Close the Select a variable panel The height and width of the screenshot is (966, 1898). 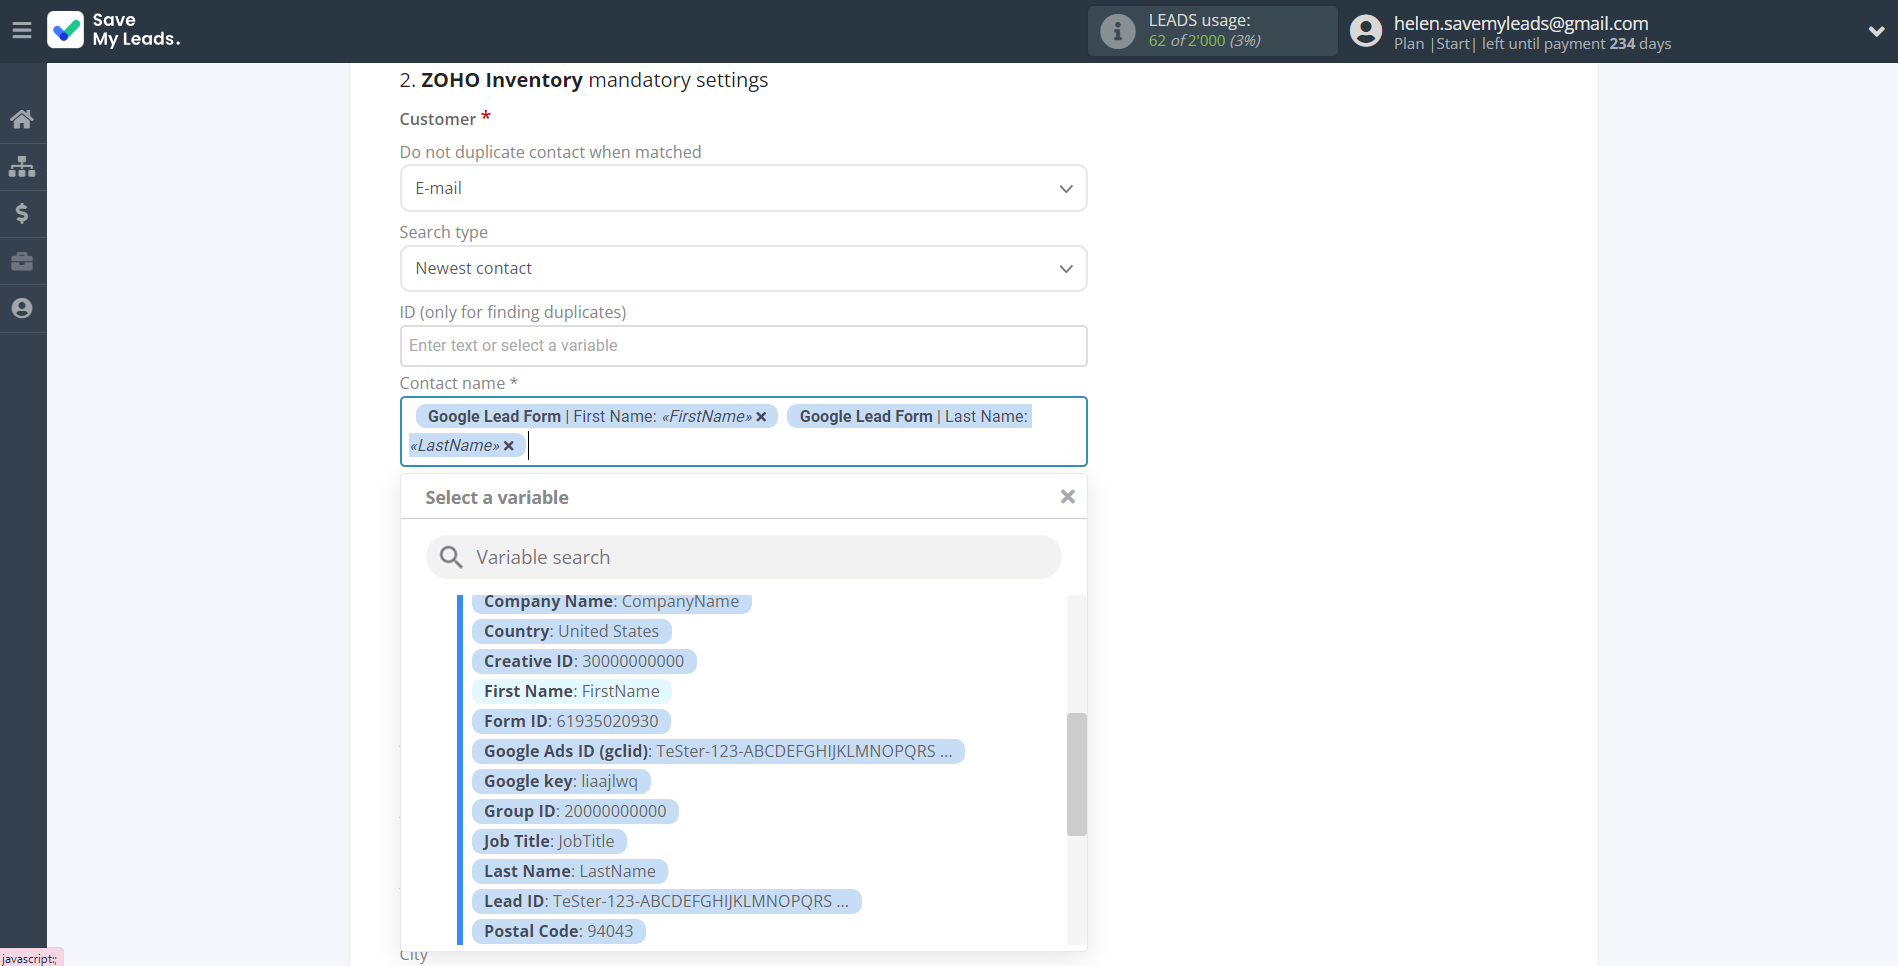(x=1067, y=497)
